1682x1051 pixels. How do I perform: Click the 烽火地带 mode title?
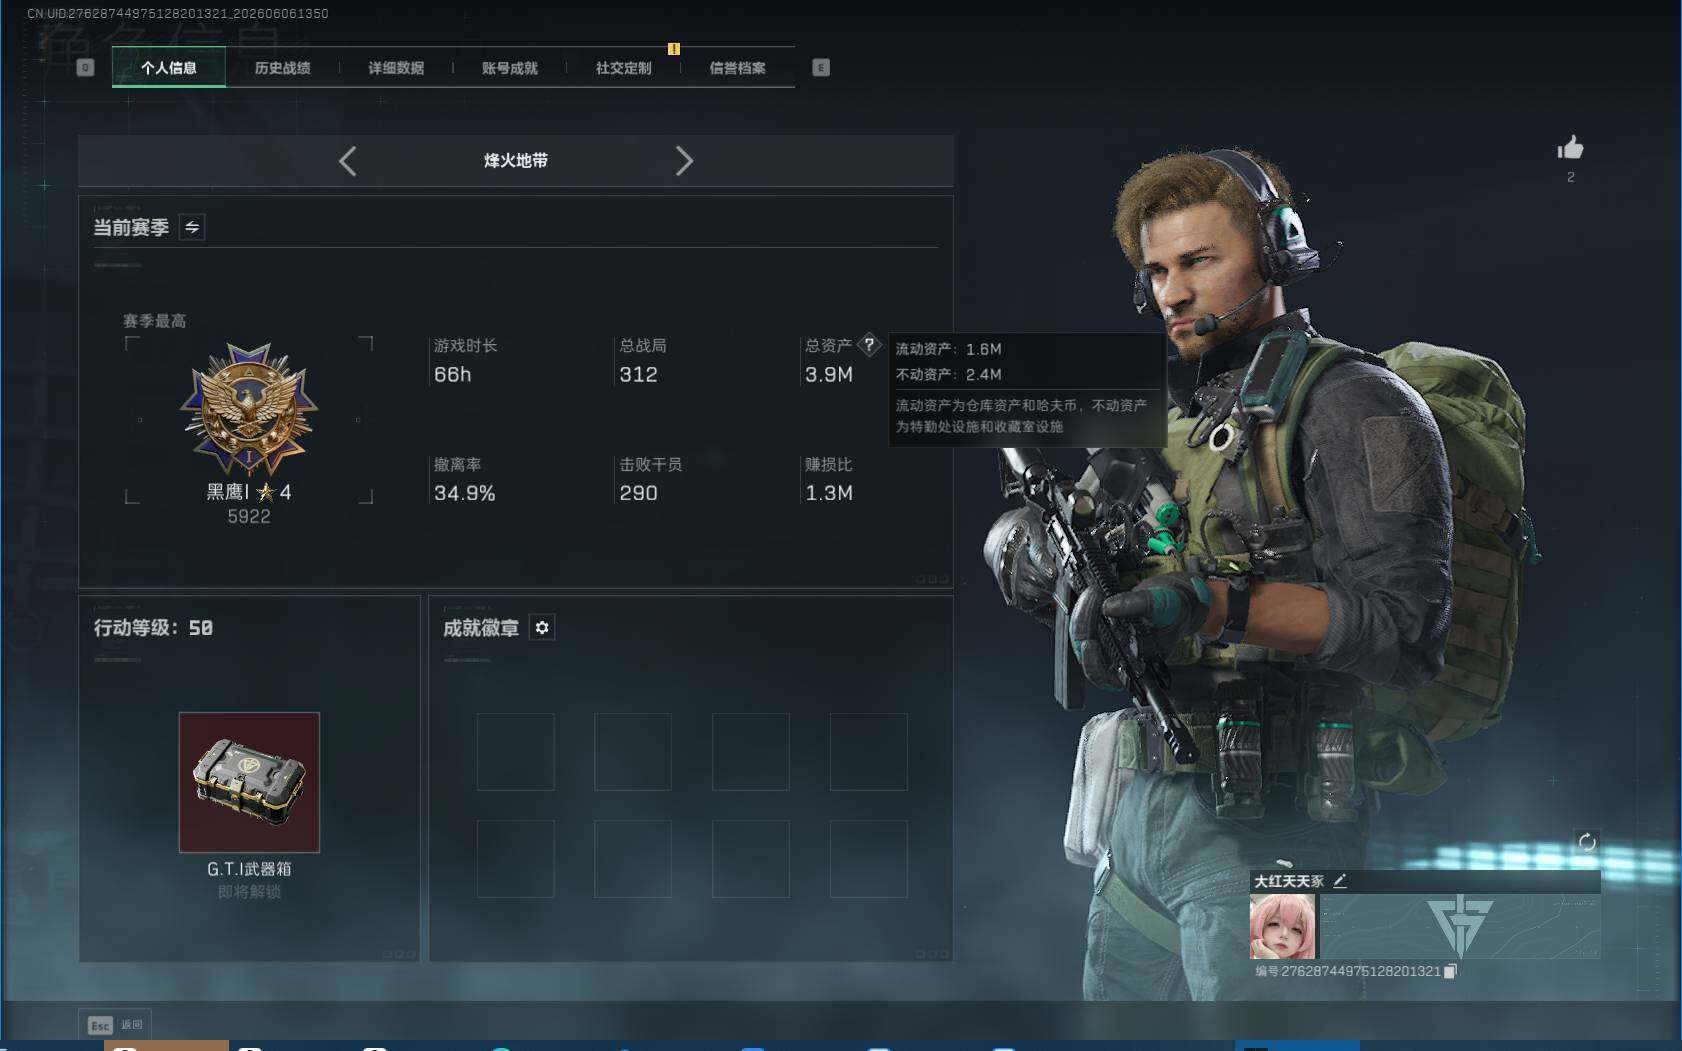coord(516,161)
